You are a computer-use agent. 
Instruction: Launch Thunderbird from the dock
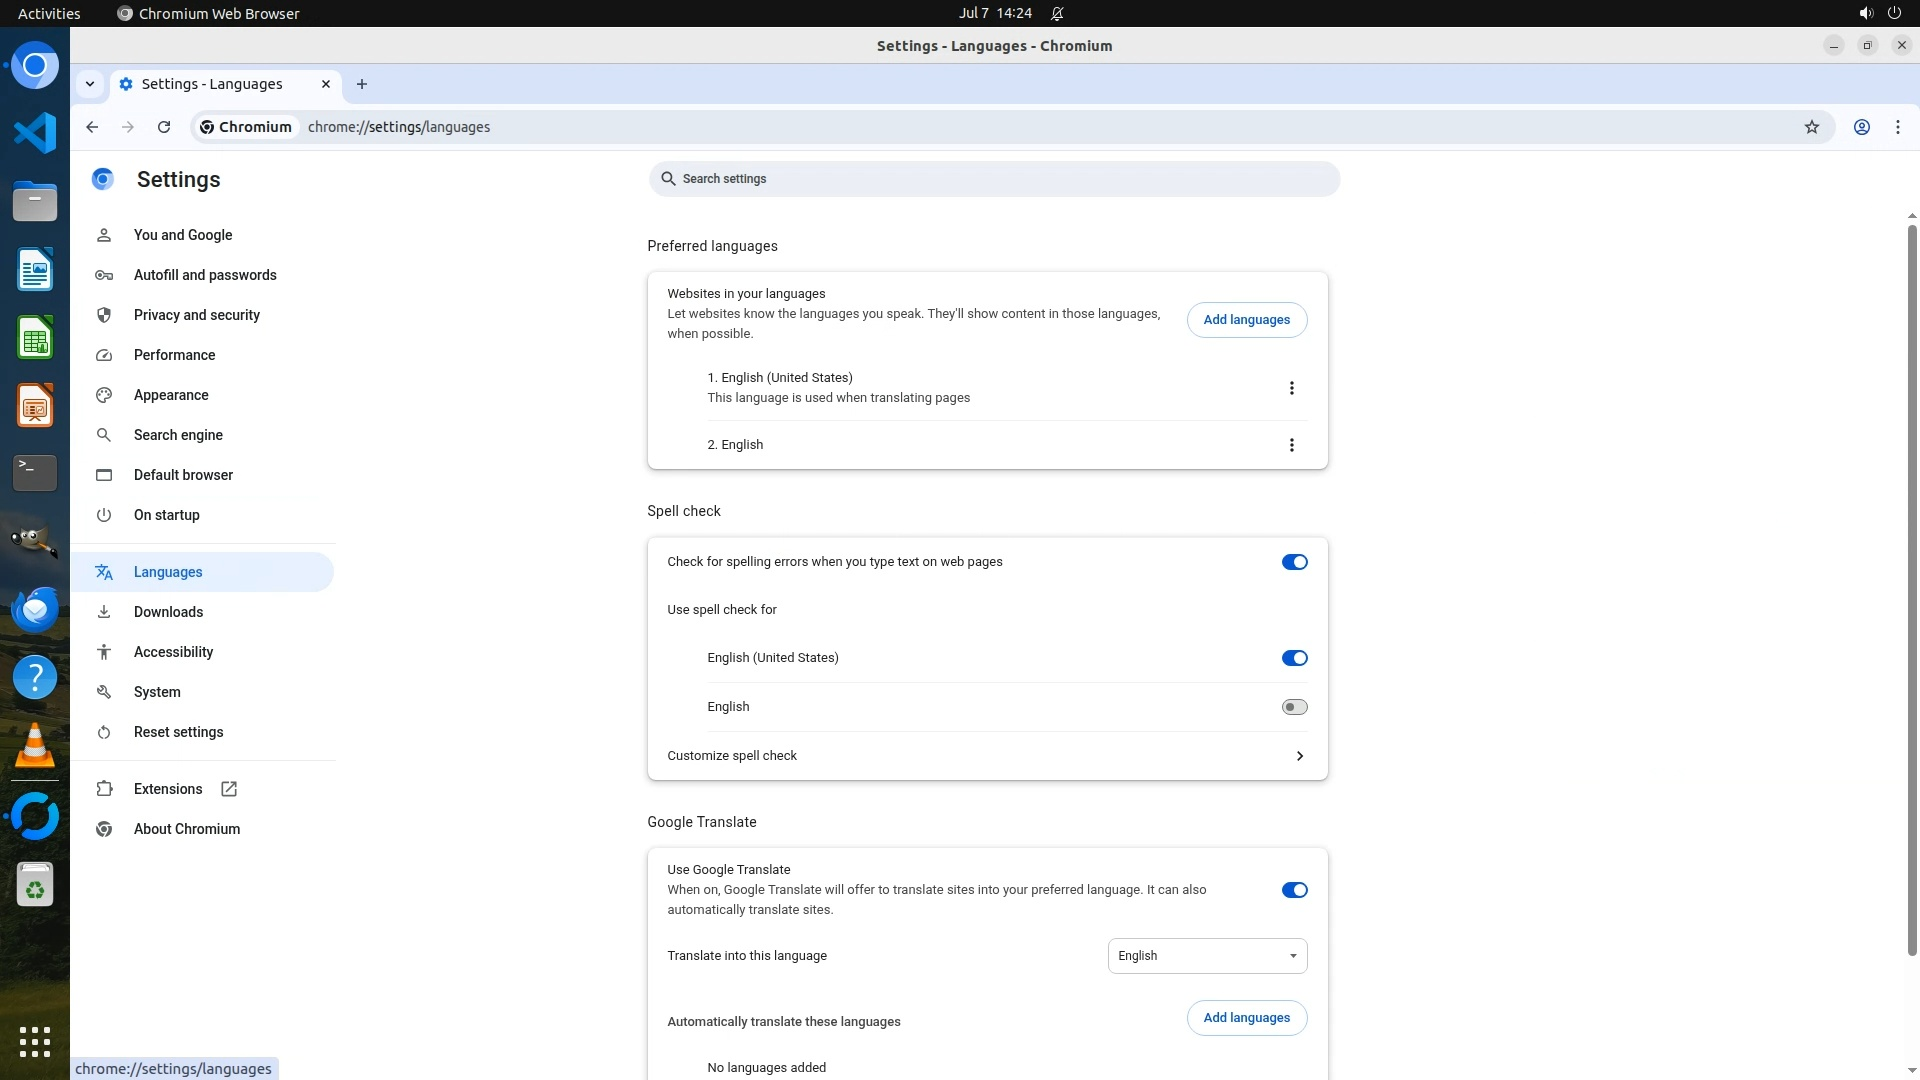coord(35,609)
